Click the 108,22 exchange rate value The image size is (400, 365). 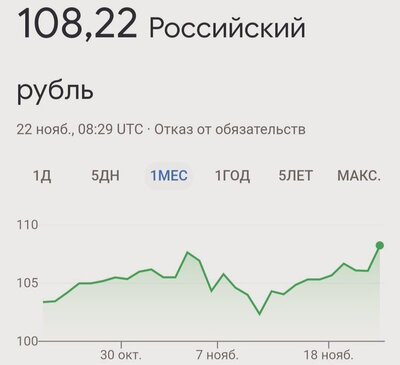[x=77, y=24]
